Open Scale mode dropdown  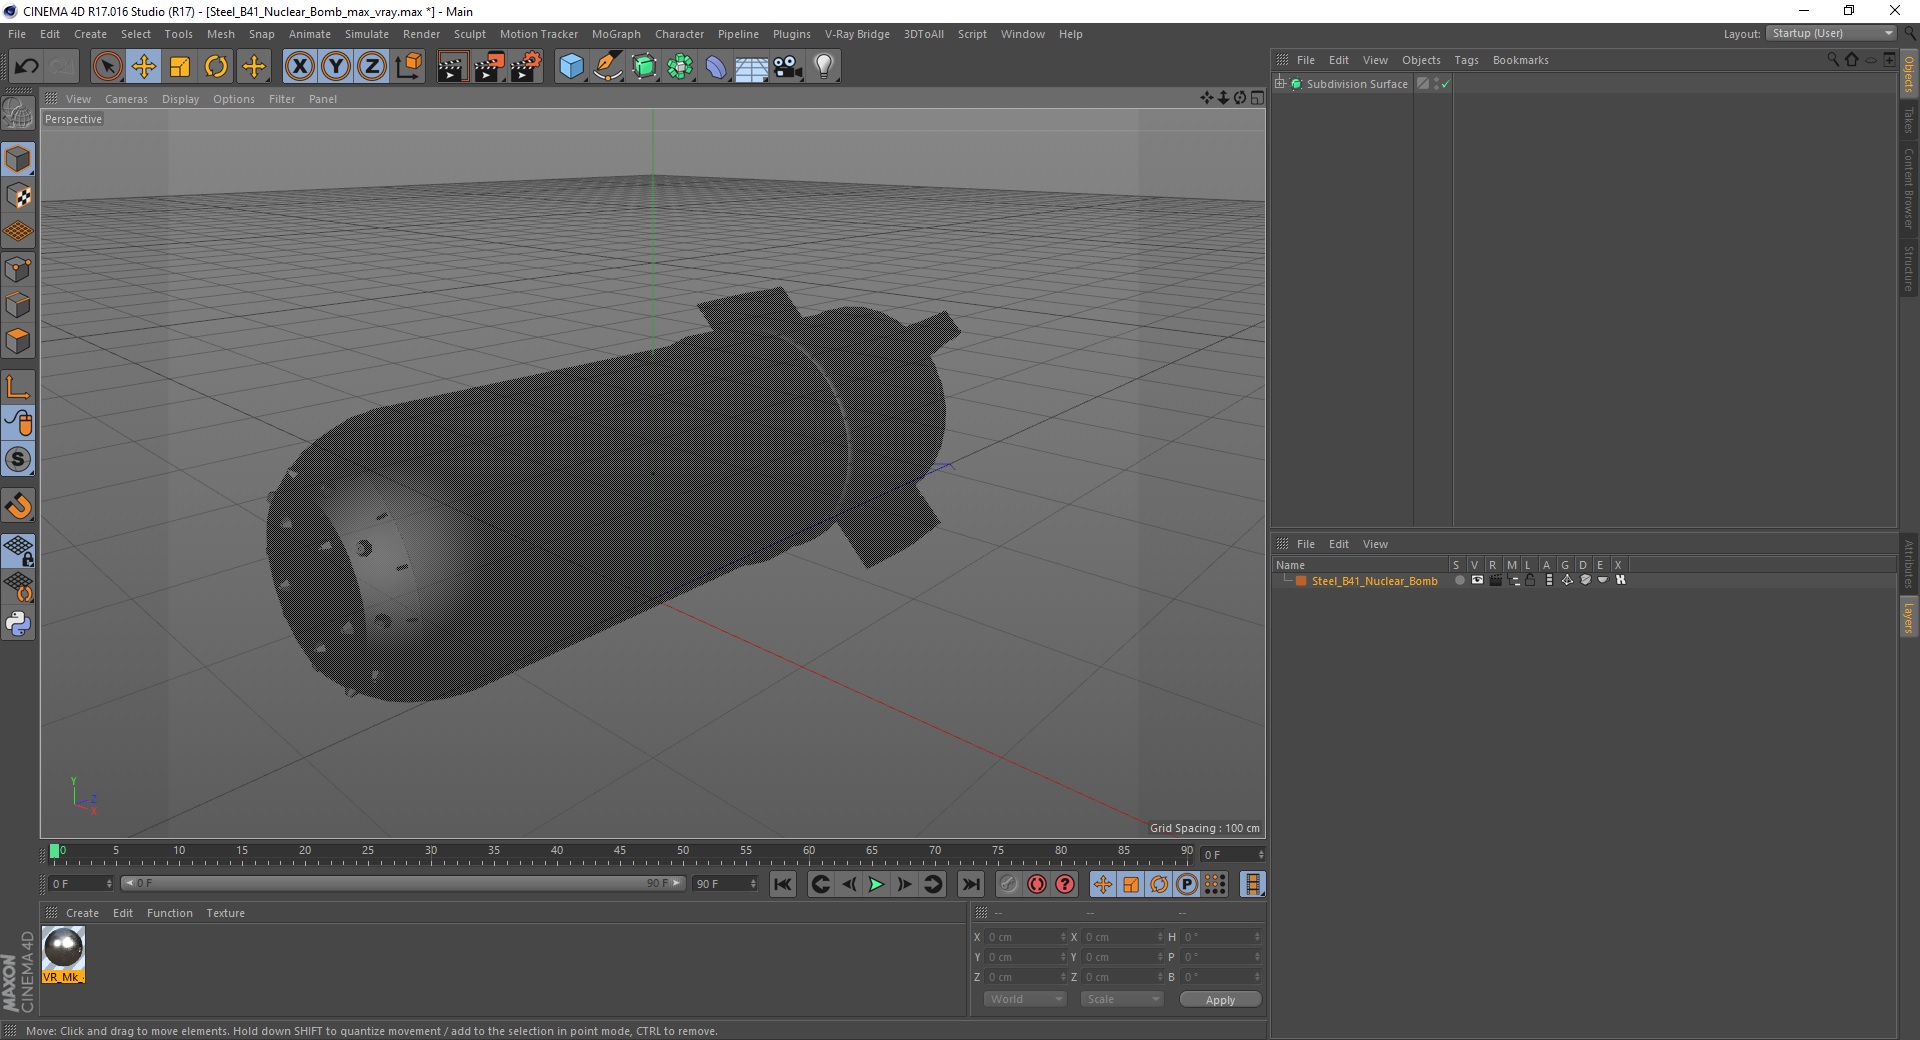(x=1121, y=999)
